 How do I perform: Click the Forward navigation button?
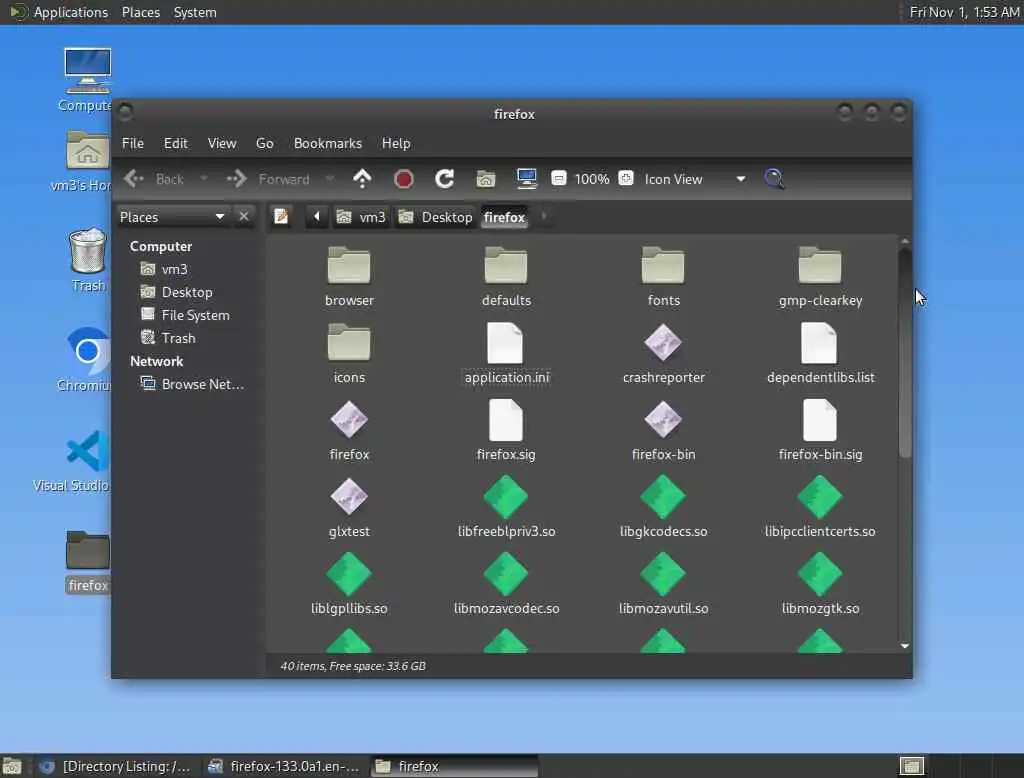click(268, 178)
